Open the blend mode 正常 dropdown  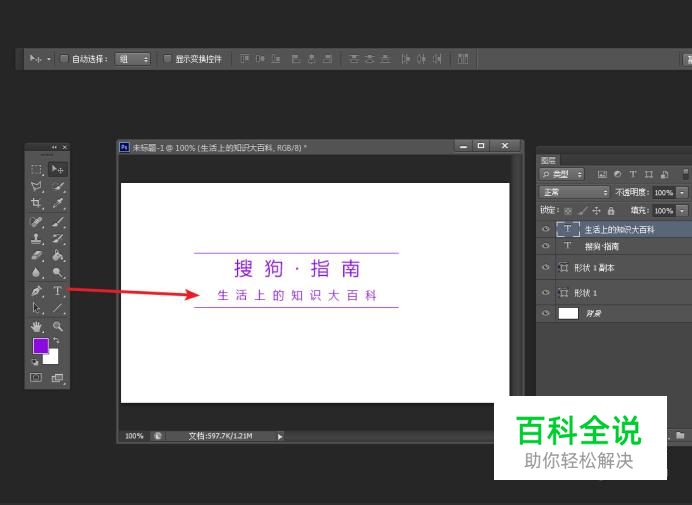click(574, 192)
